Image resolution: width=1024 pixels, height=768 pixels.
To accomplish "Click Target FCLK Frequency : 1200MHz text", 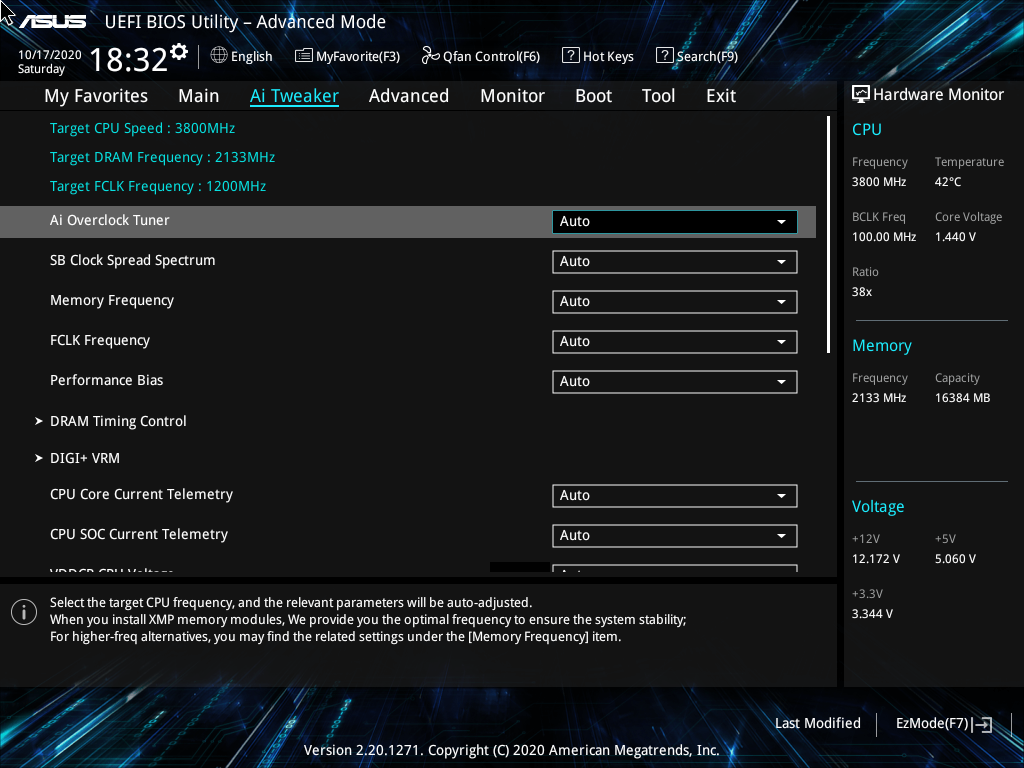I will coord(158,186).
